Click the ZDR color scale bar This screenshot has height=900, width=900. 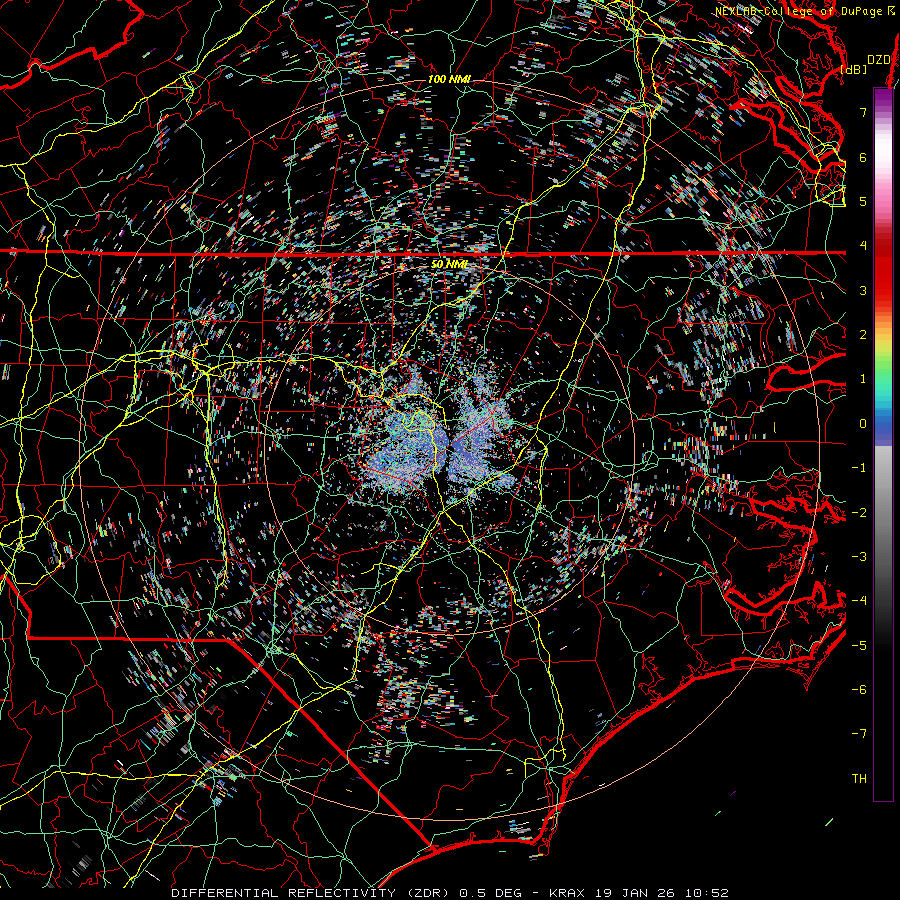883,444
